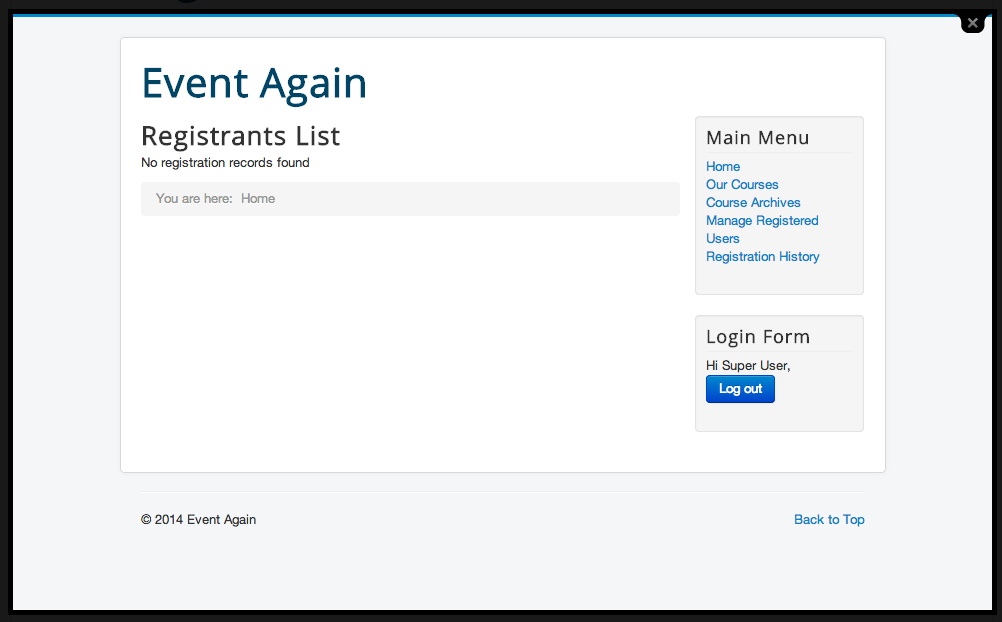Click Home in the breadcrumb trail
This screenshot has height=622, width=1002.
[x=258, y=199]
